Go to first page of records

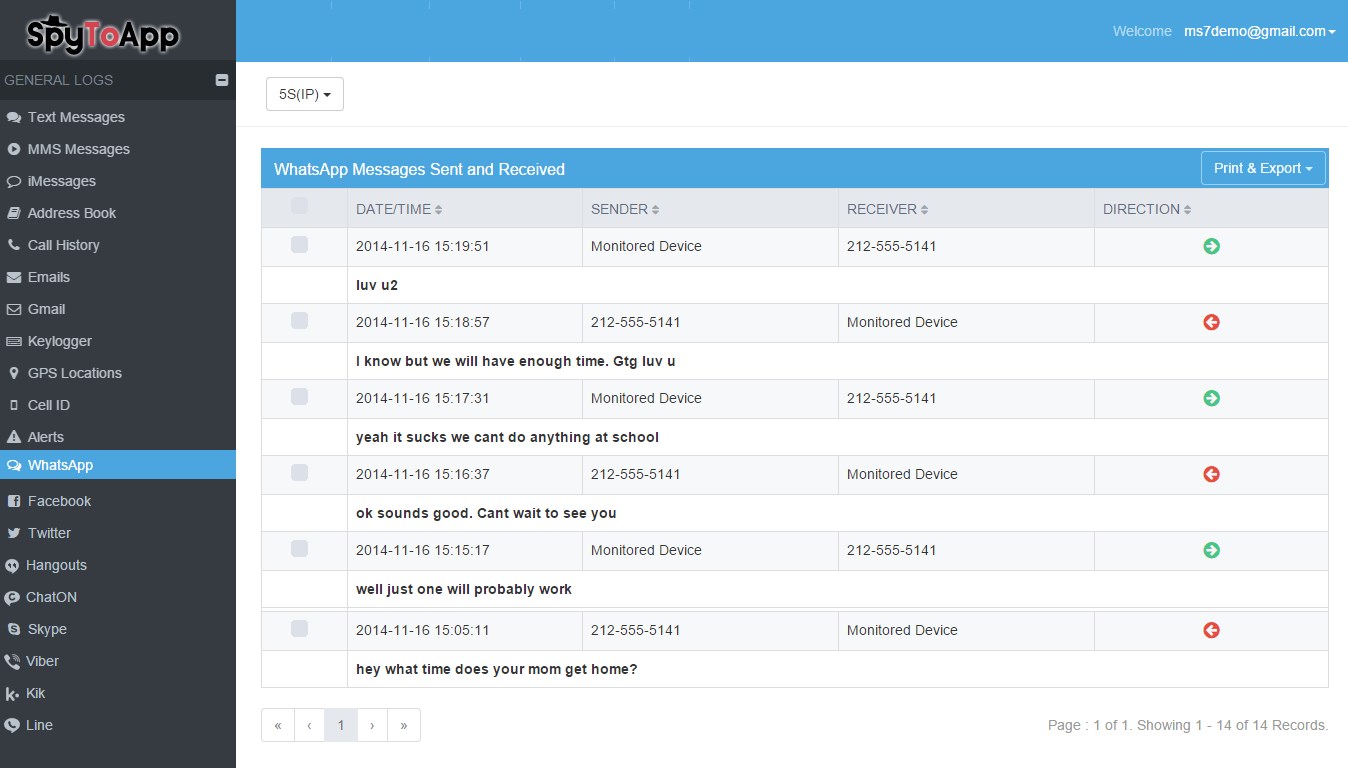278,725
